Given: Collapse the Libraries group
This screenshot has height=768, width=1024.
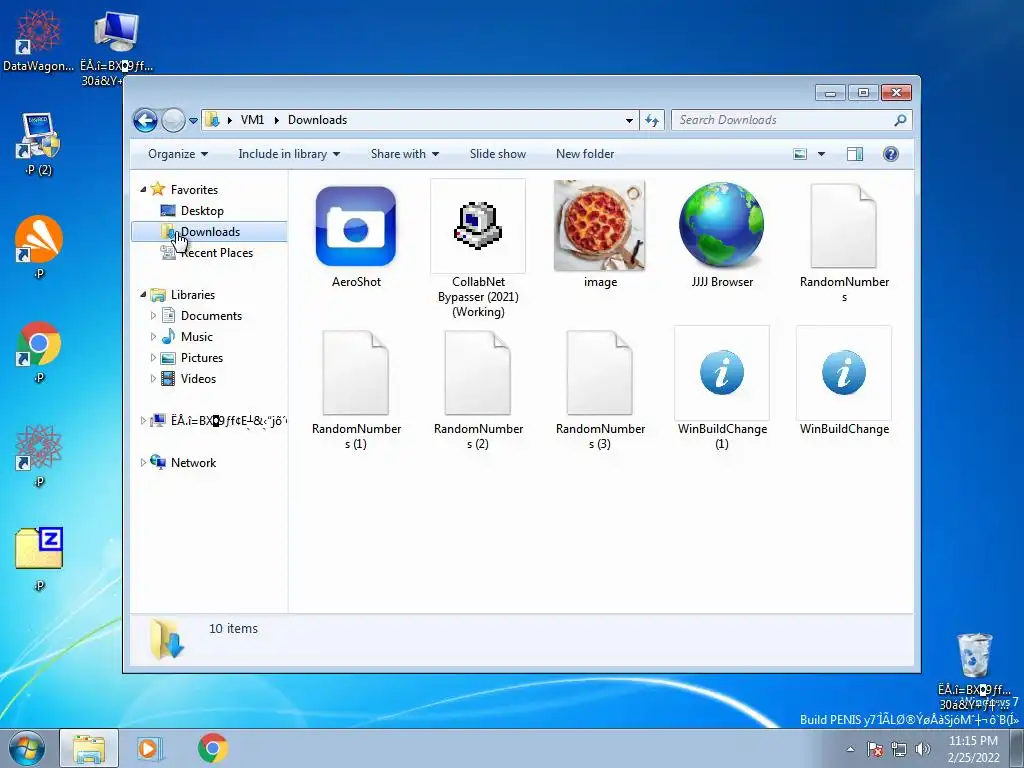Looking at the screenshot, I should tap(143, 295).
